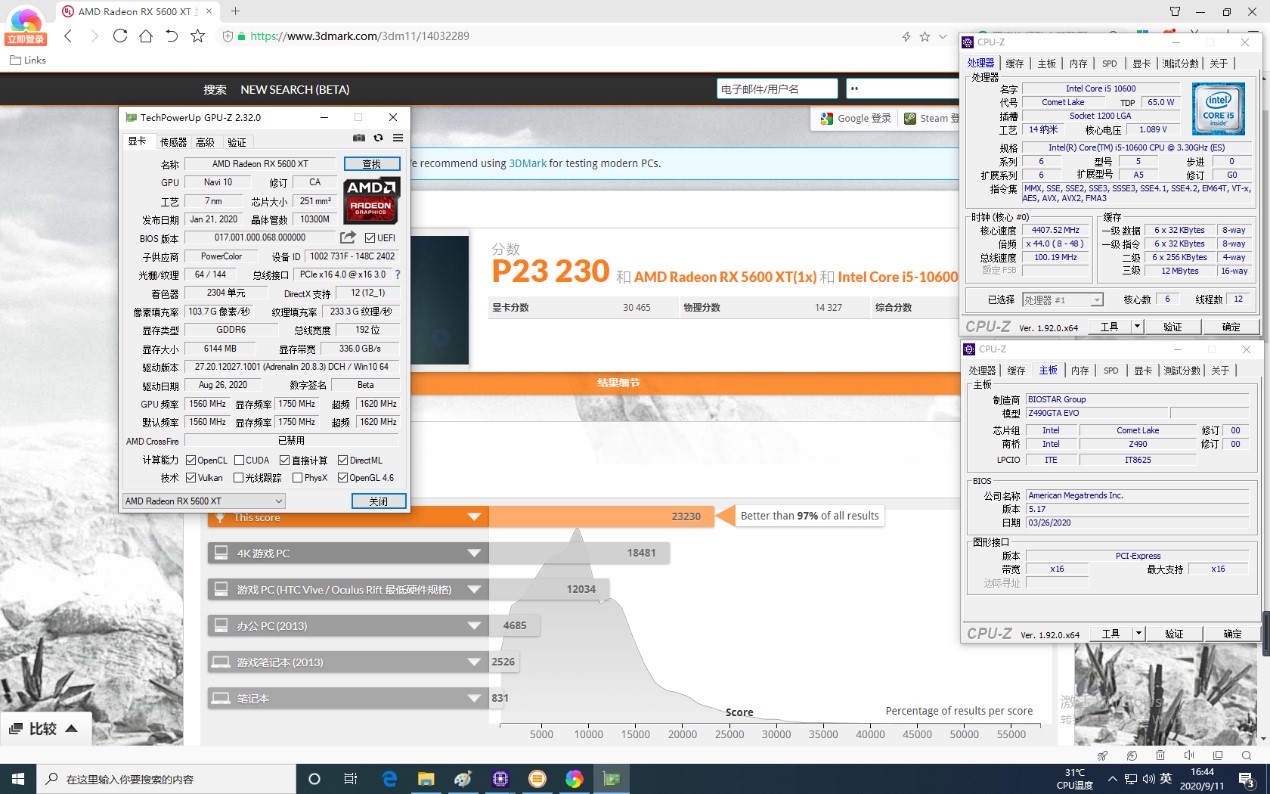Toggle DirectML checkbox
This screenshot has height=794, width=1270.
pyautogui.click(x=343, y=460)
